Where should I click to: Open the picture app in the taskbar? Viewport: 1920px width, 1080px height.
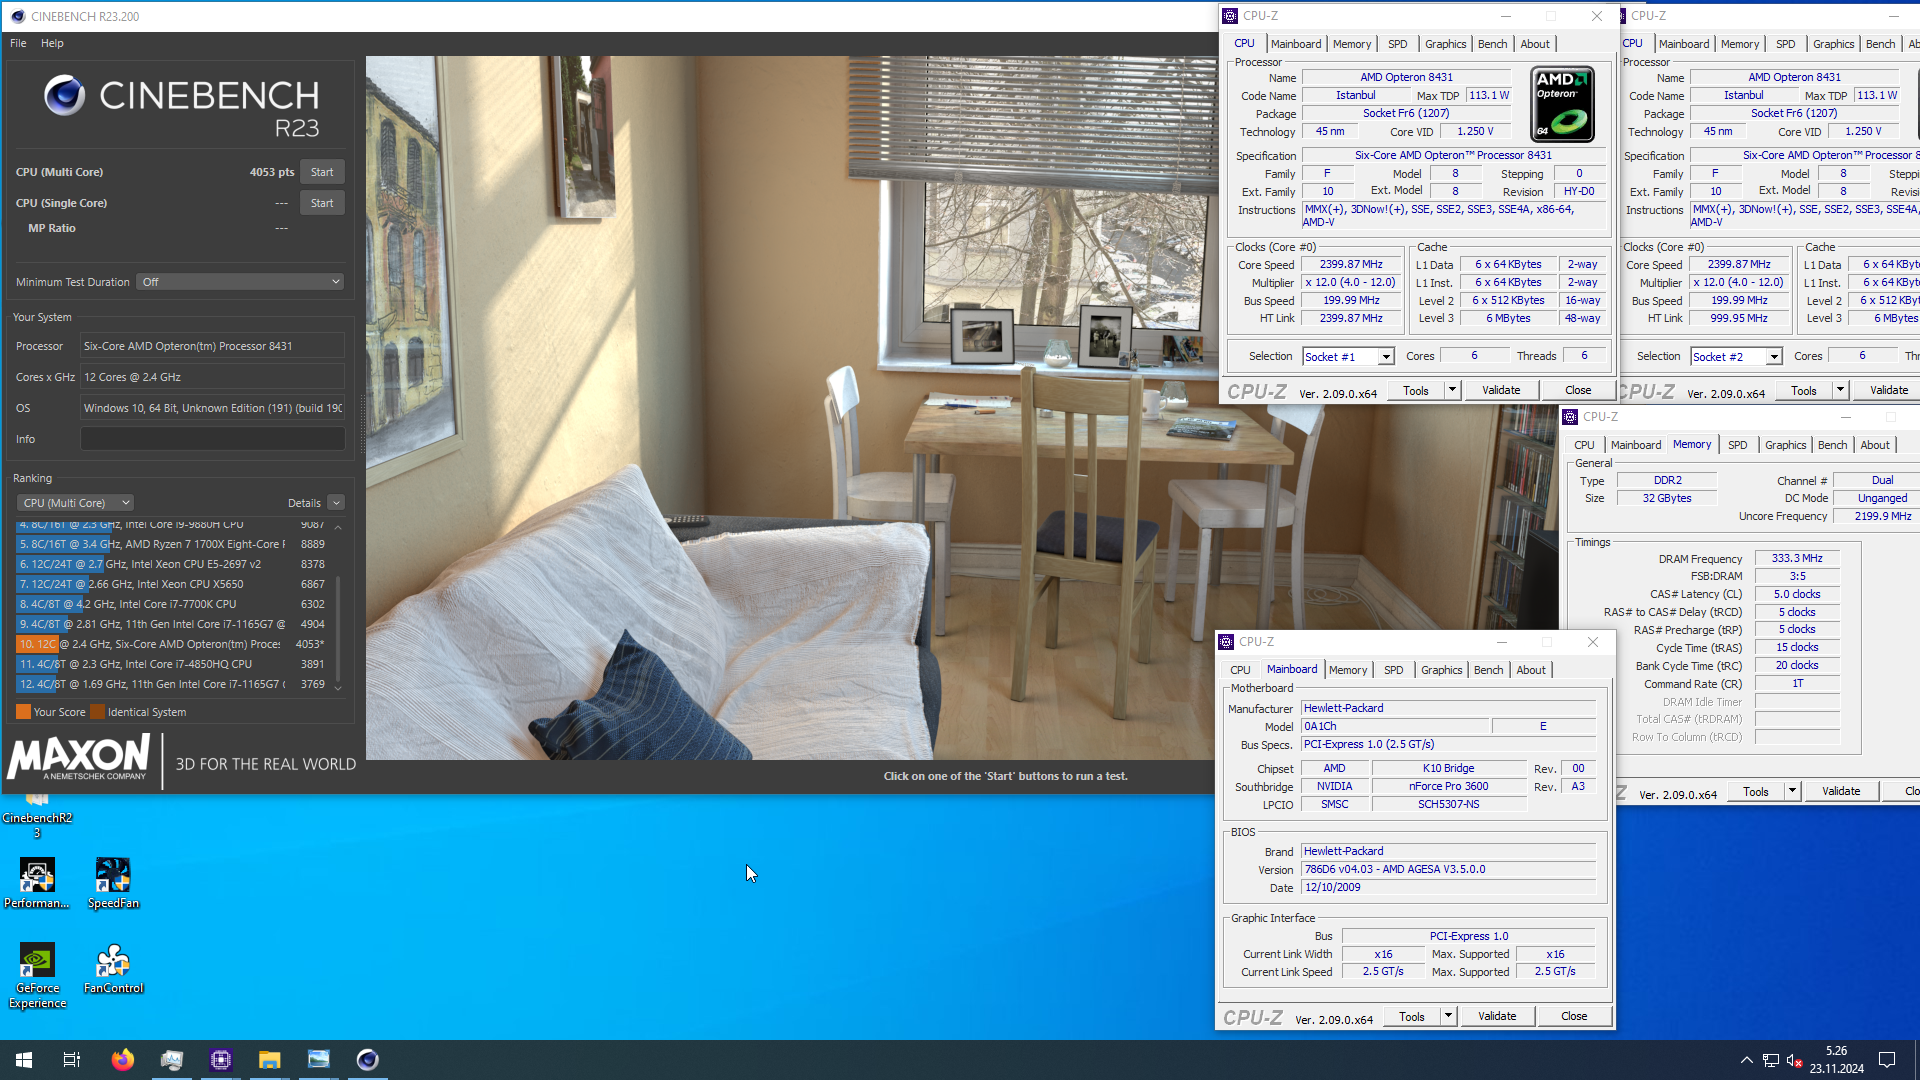(319, 1060)
